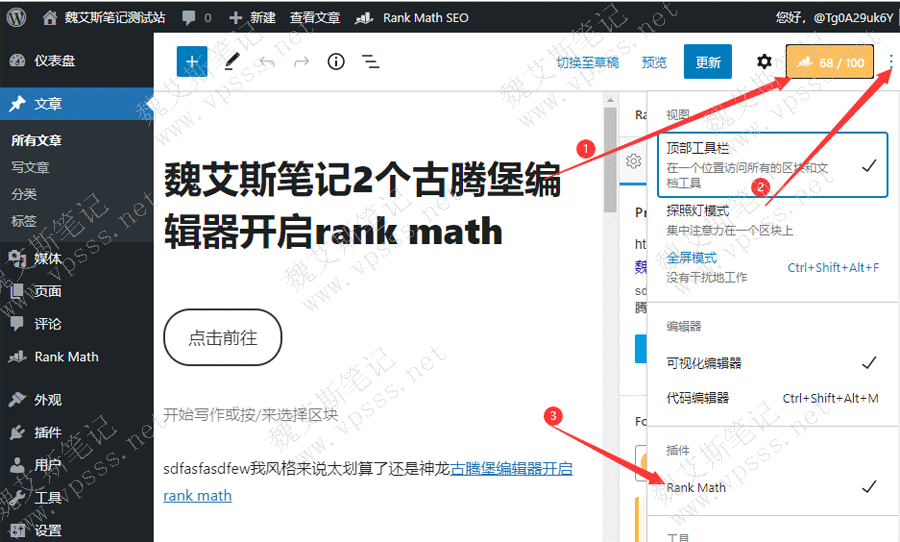Click 查看文章 in admin bar
Viewport: 900px width, 542px height.
315,18
